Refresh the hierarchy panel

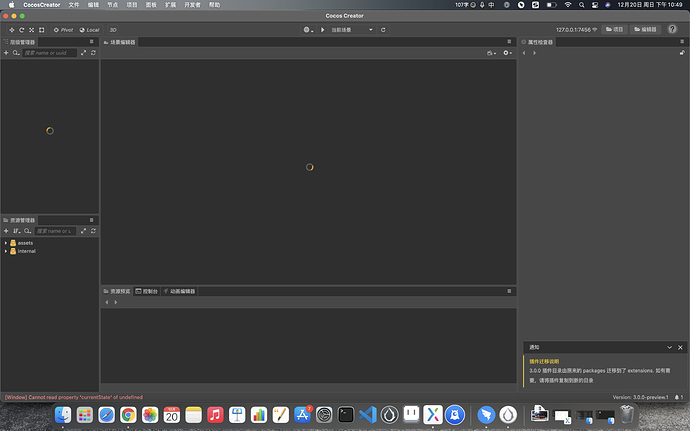click(93, 53)
